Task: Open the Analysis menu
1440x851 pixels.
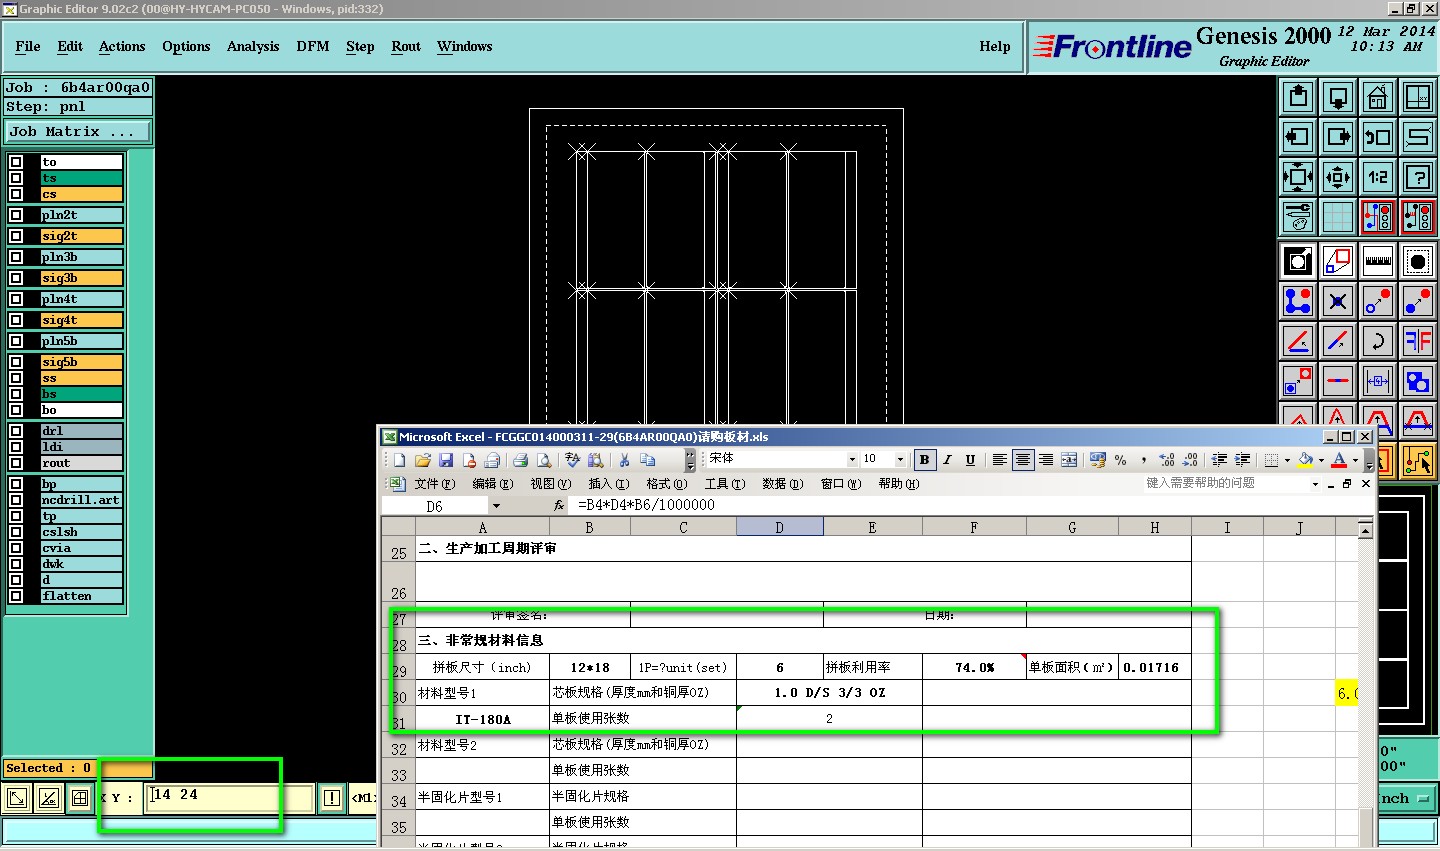Action: [x=253, y=47]
